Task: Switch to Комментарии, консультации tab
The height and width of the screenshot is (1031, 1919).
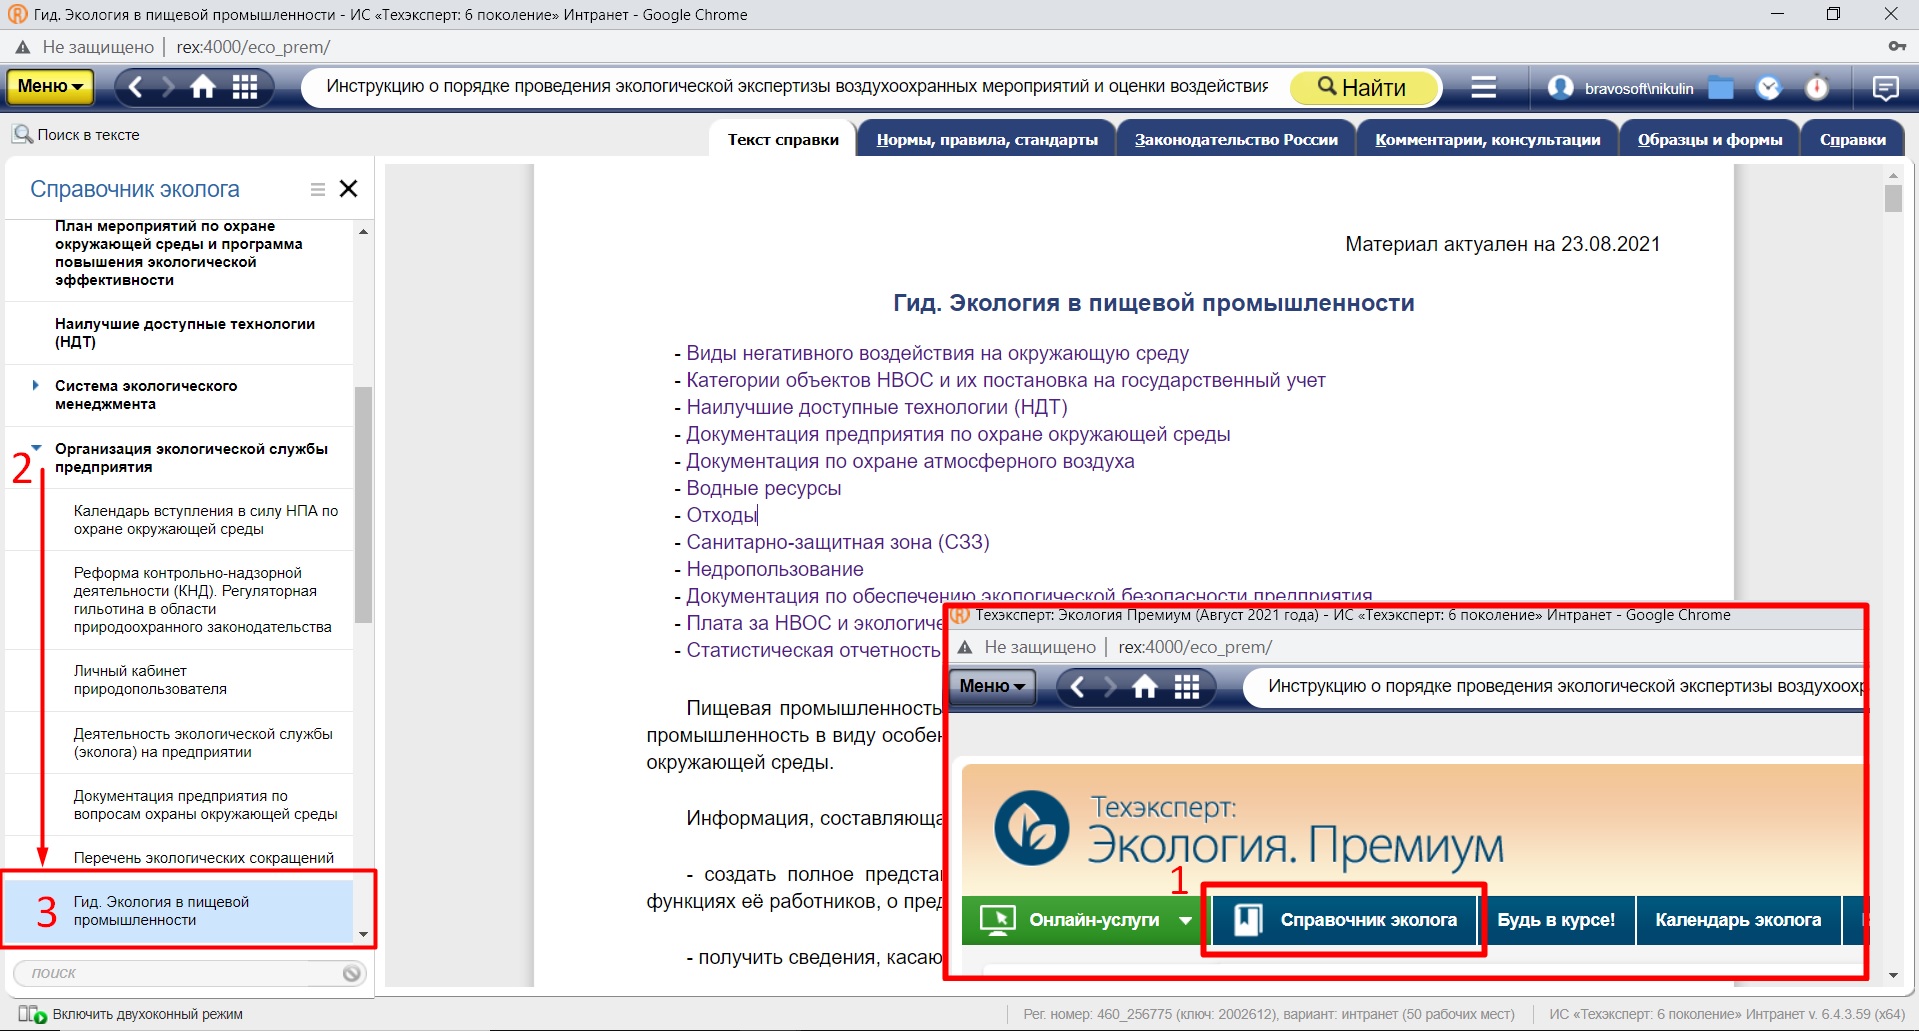Action: coord(1488,139)
